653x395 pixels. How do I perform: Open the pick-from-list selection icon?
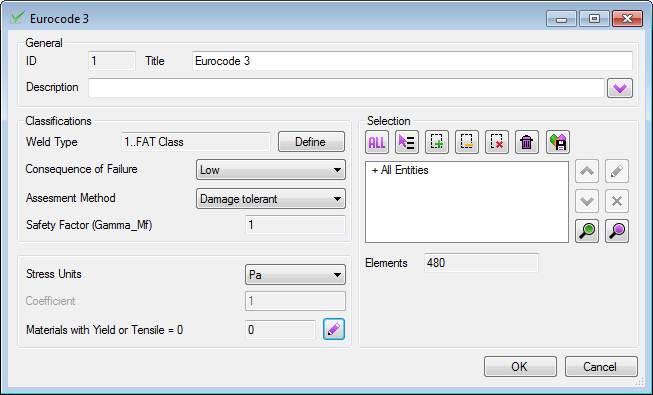pyautogui.click(x=407, y=142)
